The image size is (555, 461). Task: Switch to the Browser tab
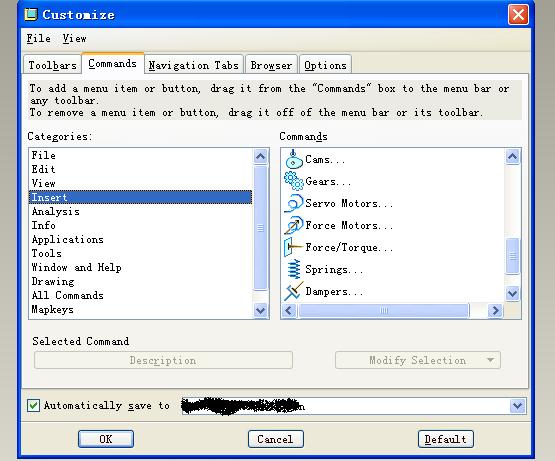[x=271, y=65]
